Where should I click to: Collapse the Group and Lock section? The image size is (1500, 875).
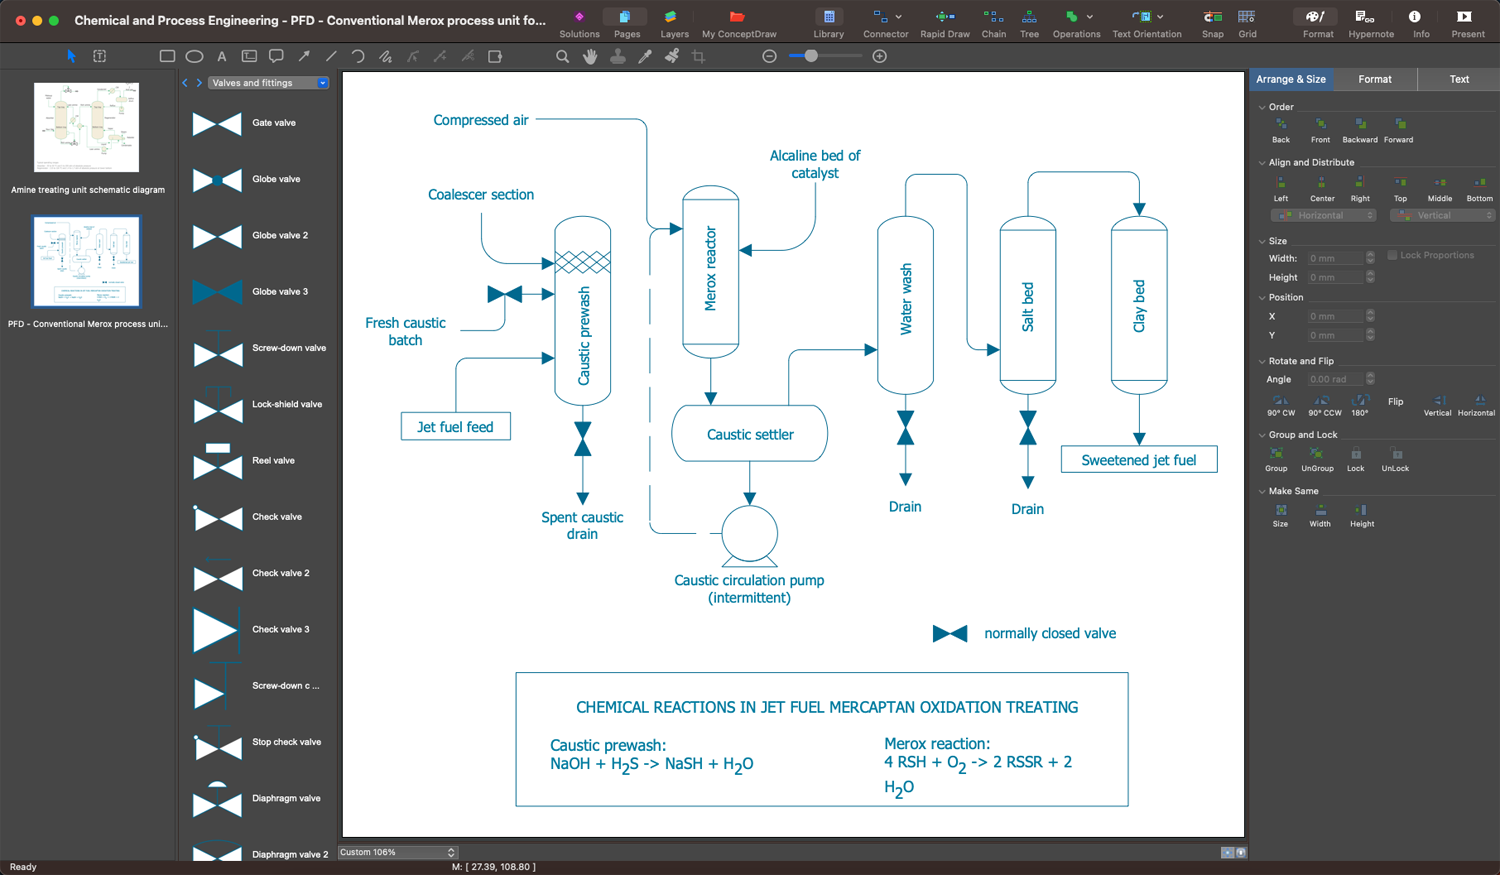[x=1262, y=435]
